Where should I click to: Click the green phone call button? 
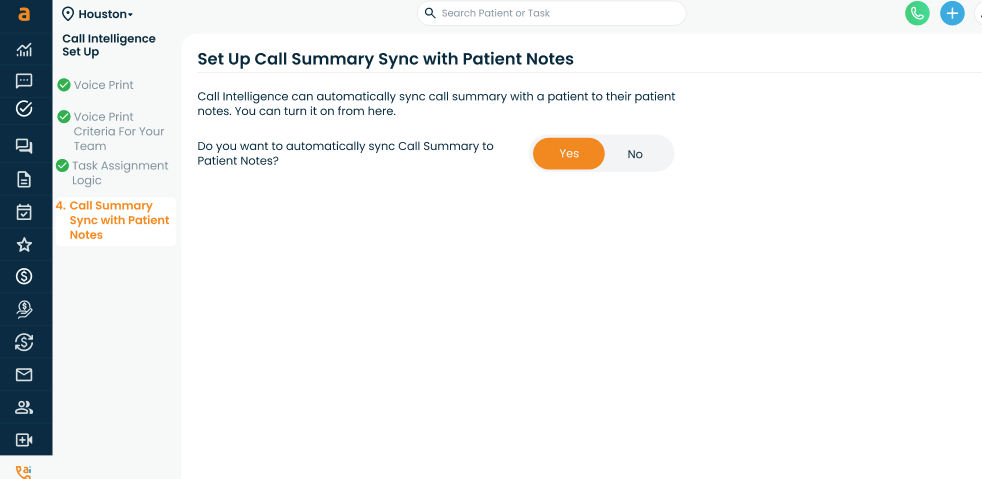coord(917,13)
